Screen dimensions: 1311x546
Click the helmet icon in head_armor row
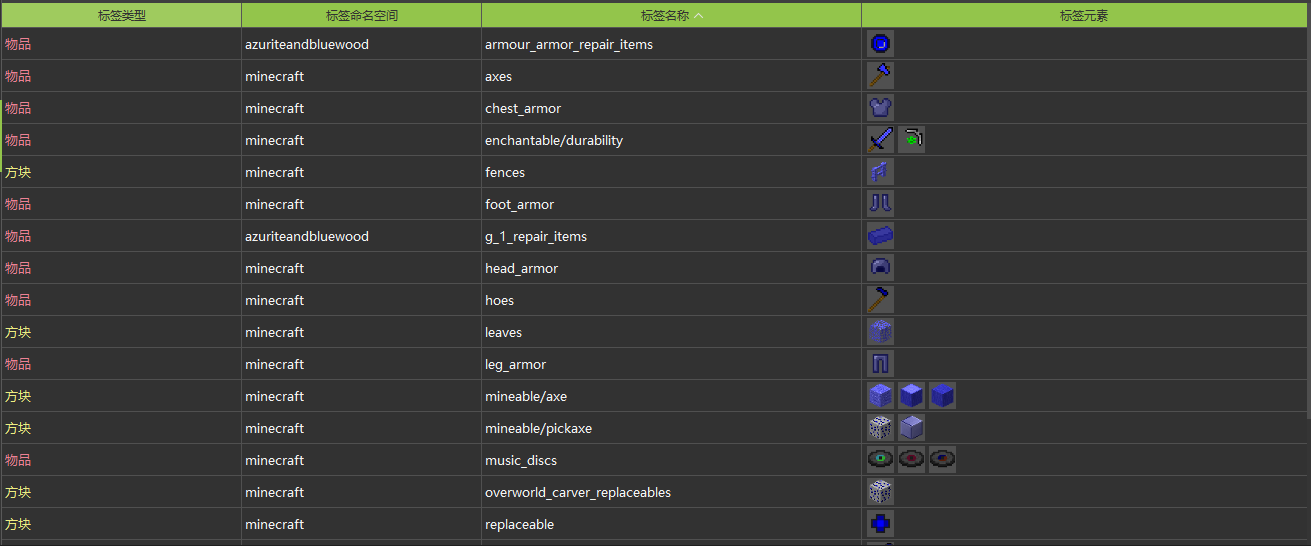coord(880,268)
